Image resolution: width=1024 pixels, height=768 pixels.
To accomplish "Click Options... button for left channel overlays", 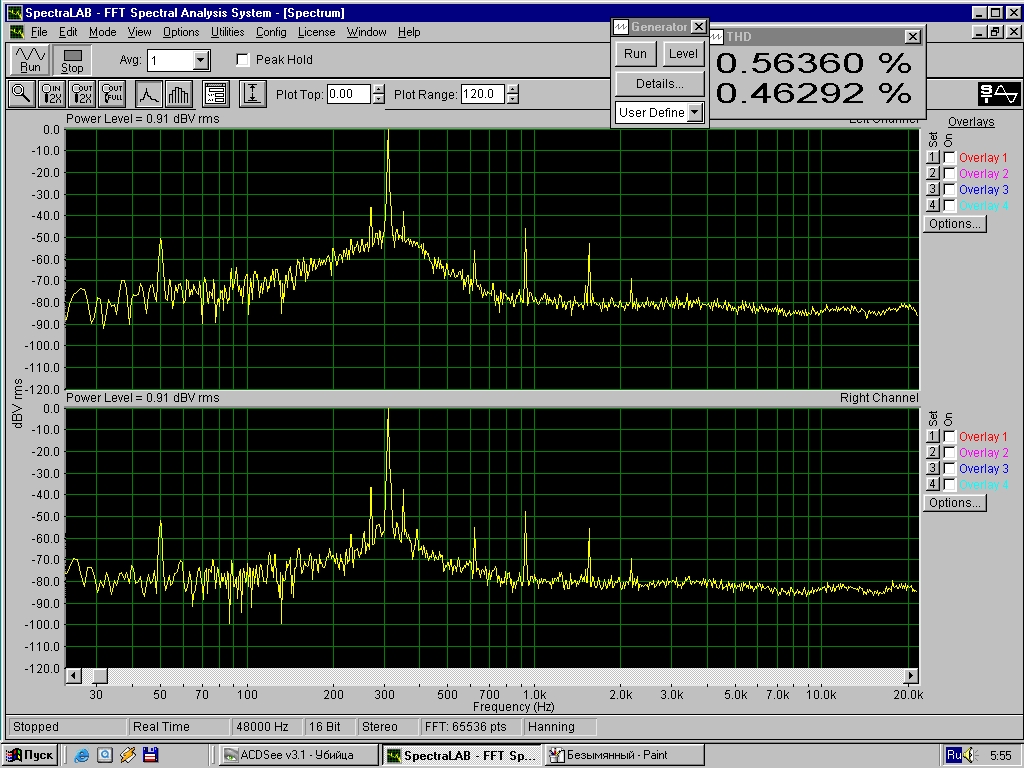I will (954, 224).
